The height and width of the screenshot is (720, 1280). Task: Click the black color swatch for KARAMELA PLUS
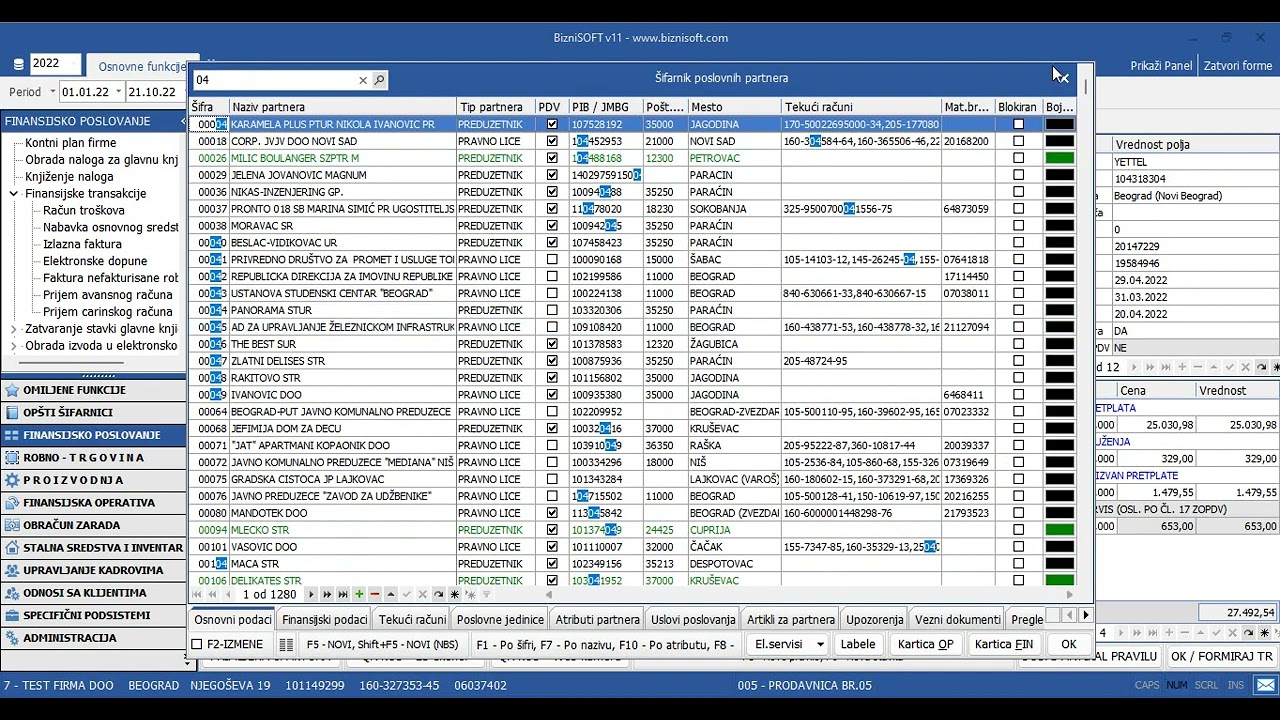pyautogui.click(x=1059, y=124)
